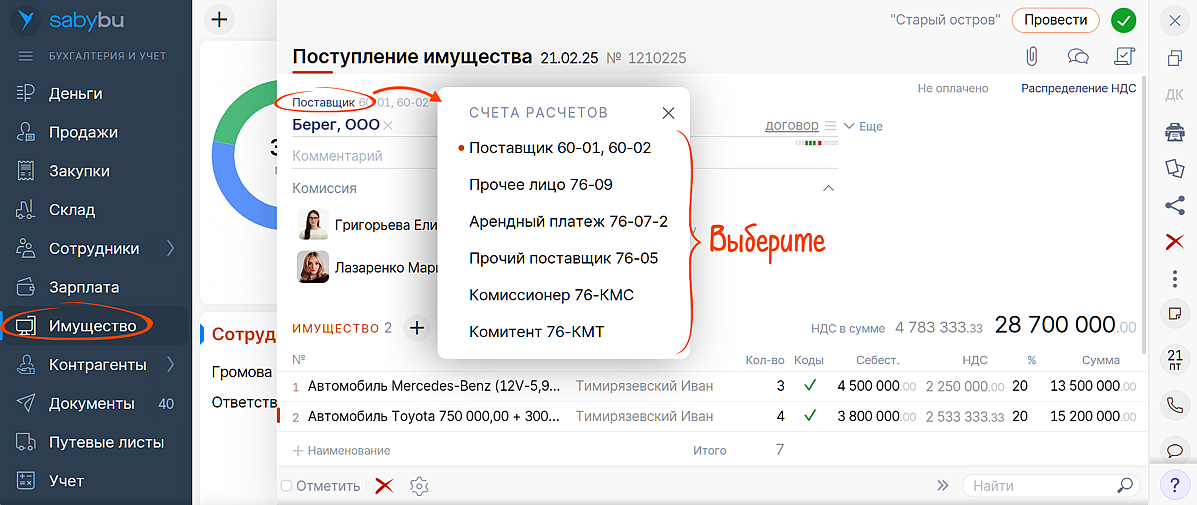Collapse the Комиссия section chevron

pyautogui.click(x=828, y=188)
